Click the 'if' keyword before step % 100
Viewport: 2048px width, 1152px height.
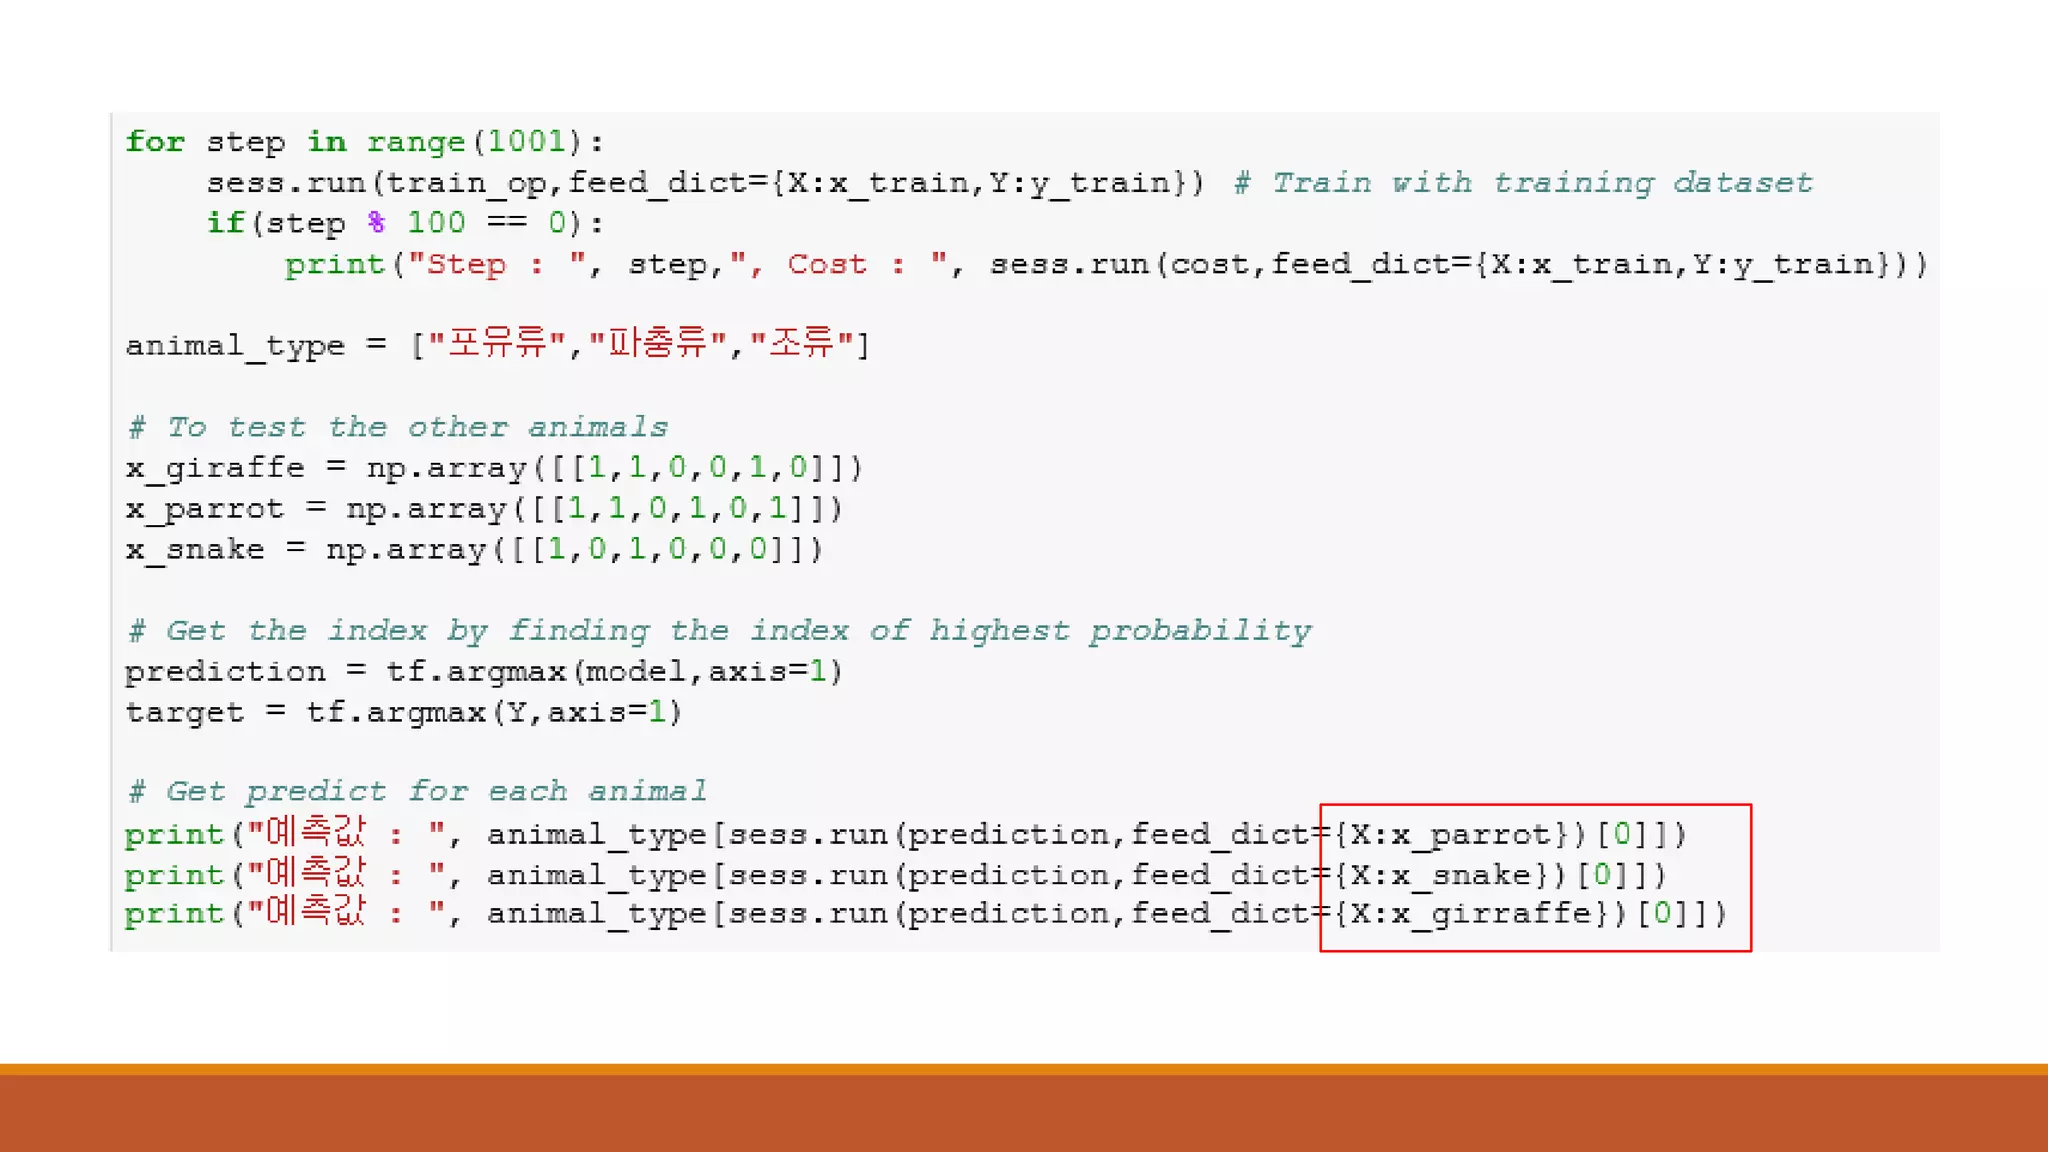225,223
